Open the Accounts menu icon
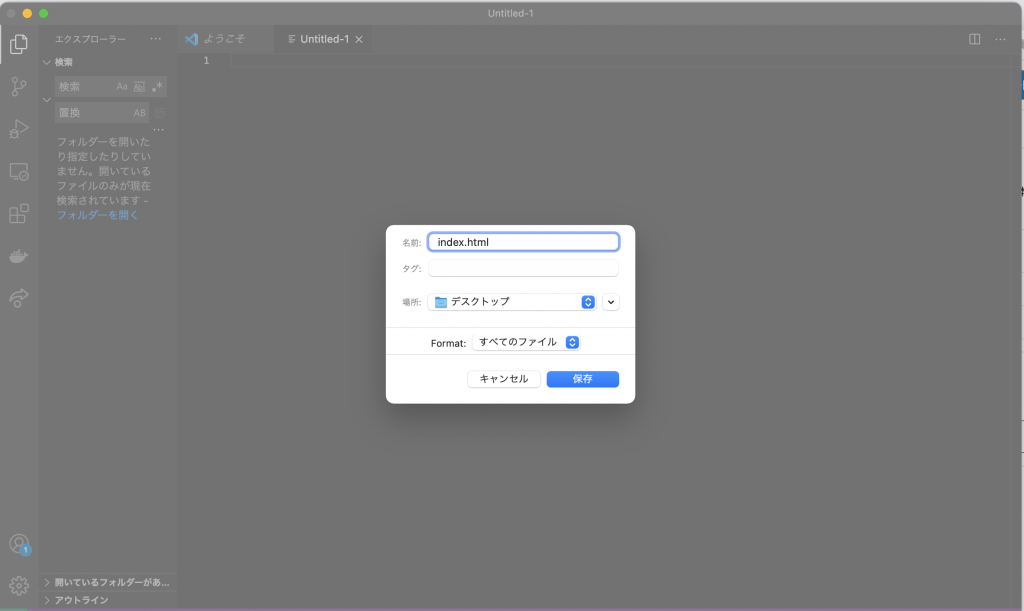1024x611 pixels. [x=18, y=544]
